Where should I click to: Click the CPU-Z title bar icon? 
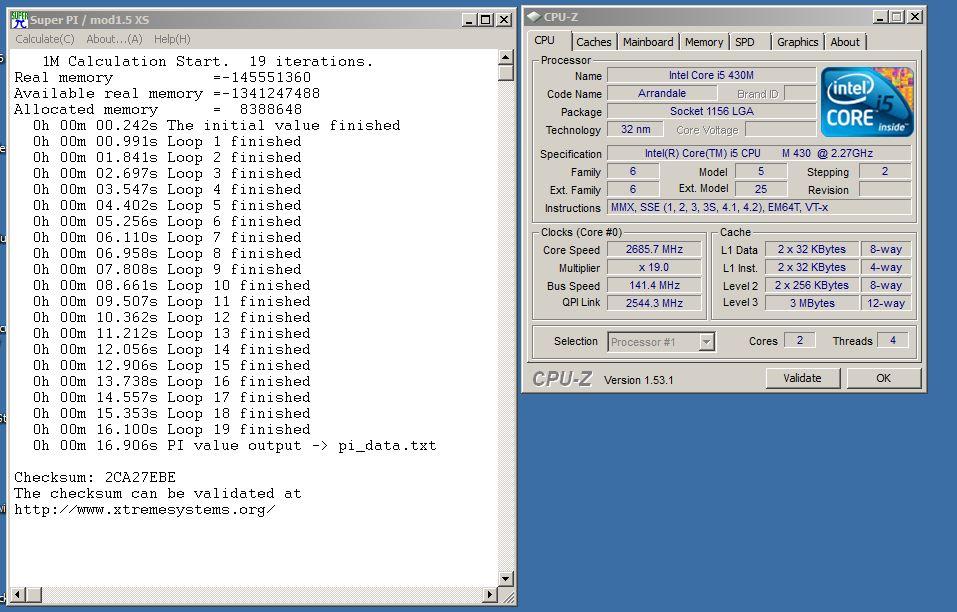click(x=533, y=16)
